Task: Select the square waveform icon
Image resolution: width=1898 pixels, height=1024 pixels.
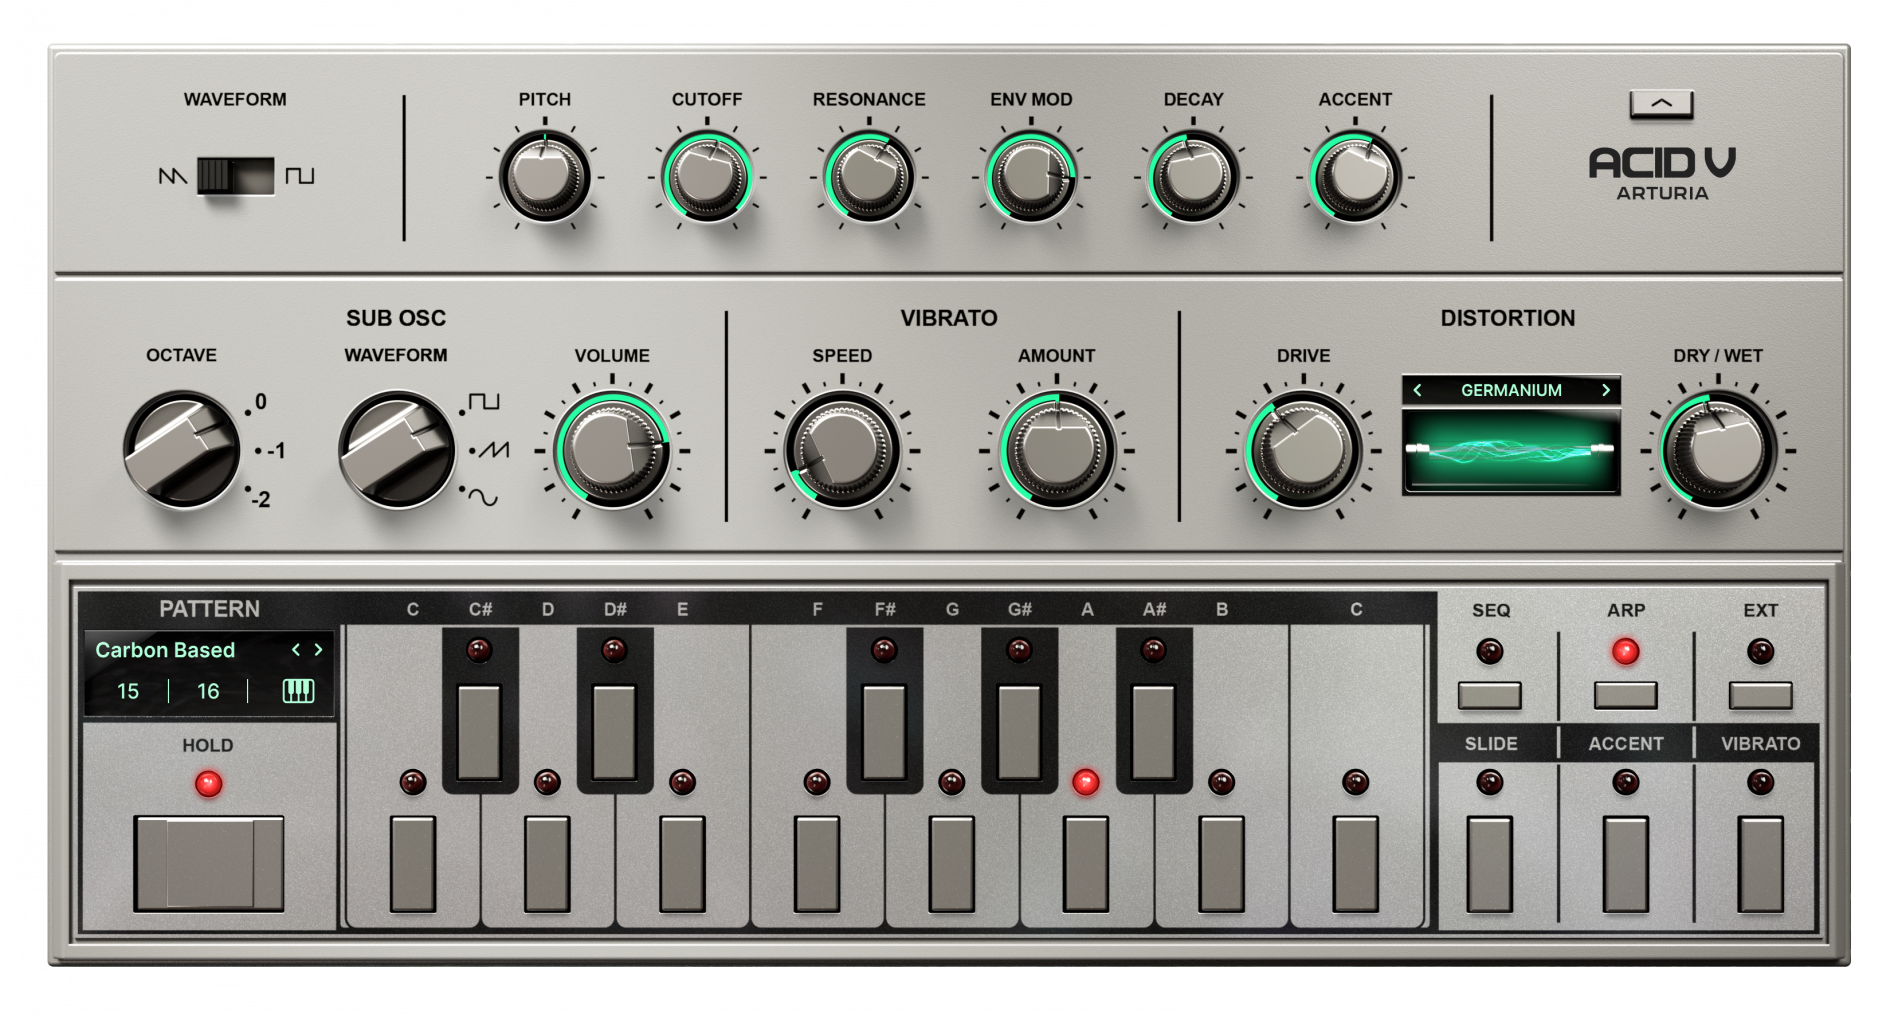Action: (299, 176)
